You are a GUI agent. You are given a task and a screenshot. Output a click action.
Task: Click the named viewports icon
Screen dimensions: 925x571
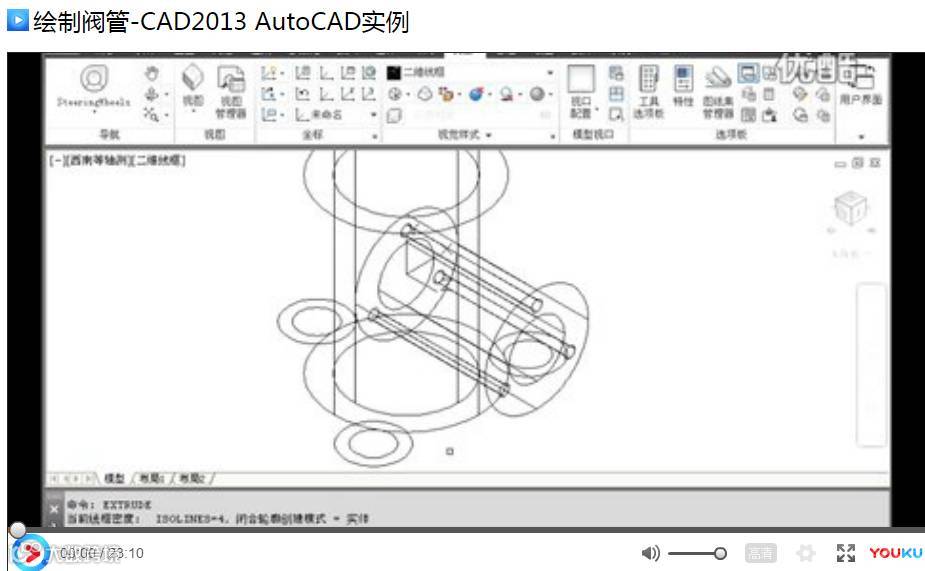tap(616, 73)
